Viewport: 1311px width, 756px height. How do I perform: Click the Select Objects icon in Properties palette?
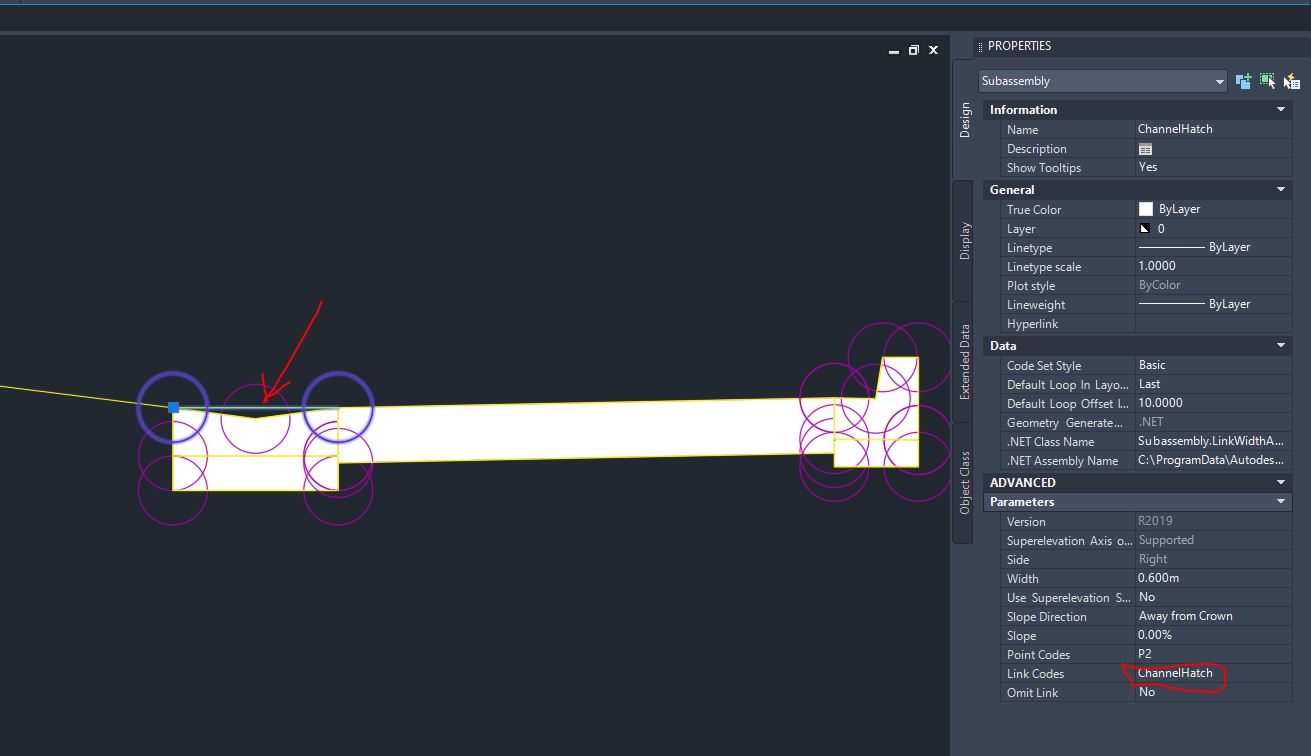click(x=1267, y=80)
